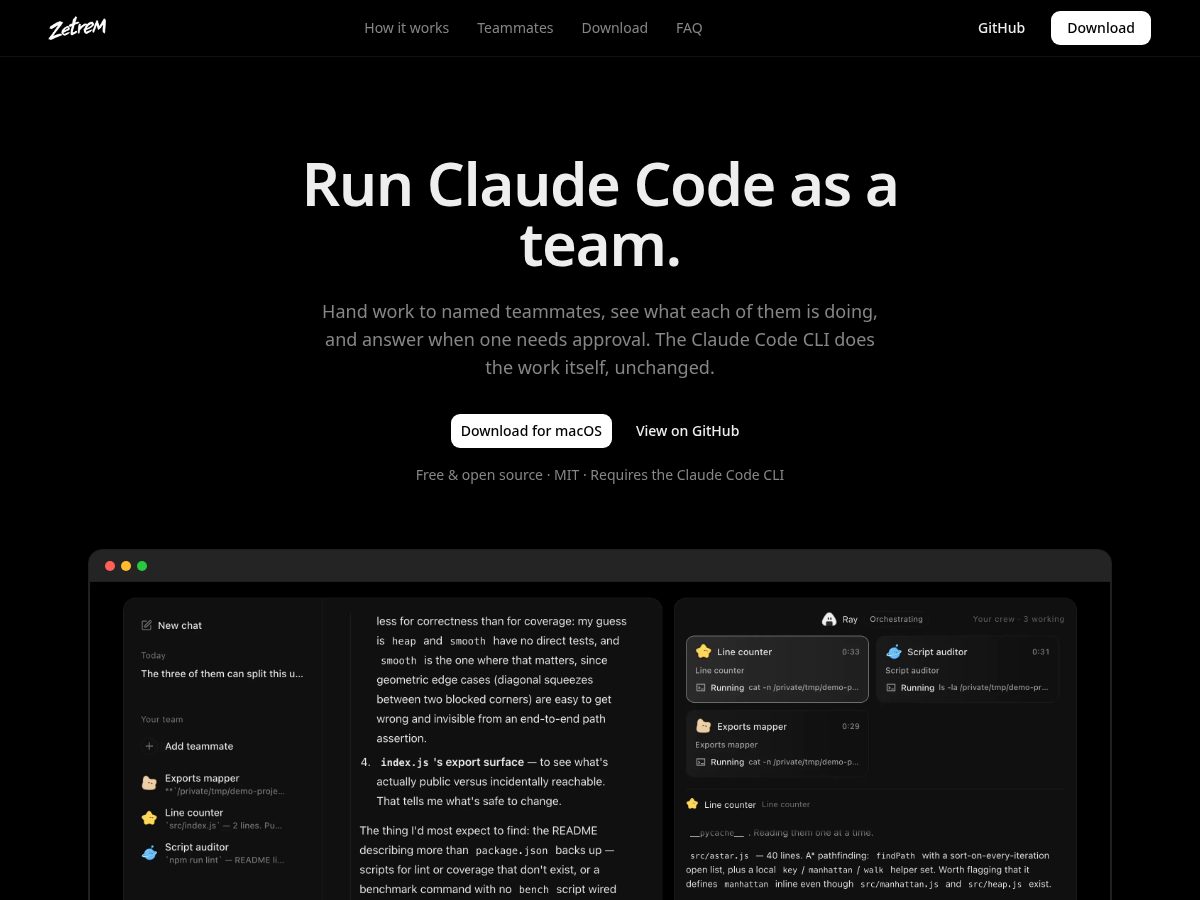Click the Exports mapper avatar in the sidebar
The height and width of the screenshot is (900, 1200).
[149, 783]
